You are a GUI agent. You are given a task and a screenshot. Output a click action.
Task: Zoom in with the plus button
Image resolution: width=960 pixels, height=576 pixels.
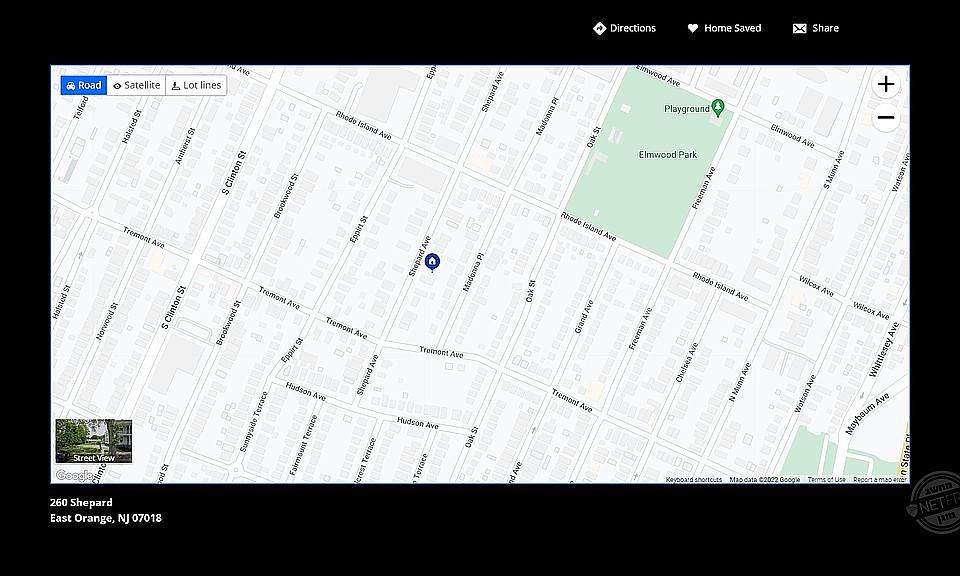click(885, 84)
